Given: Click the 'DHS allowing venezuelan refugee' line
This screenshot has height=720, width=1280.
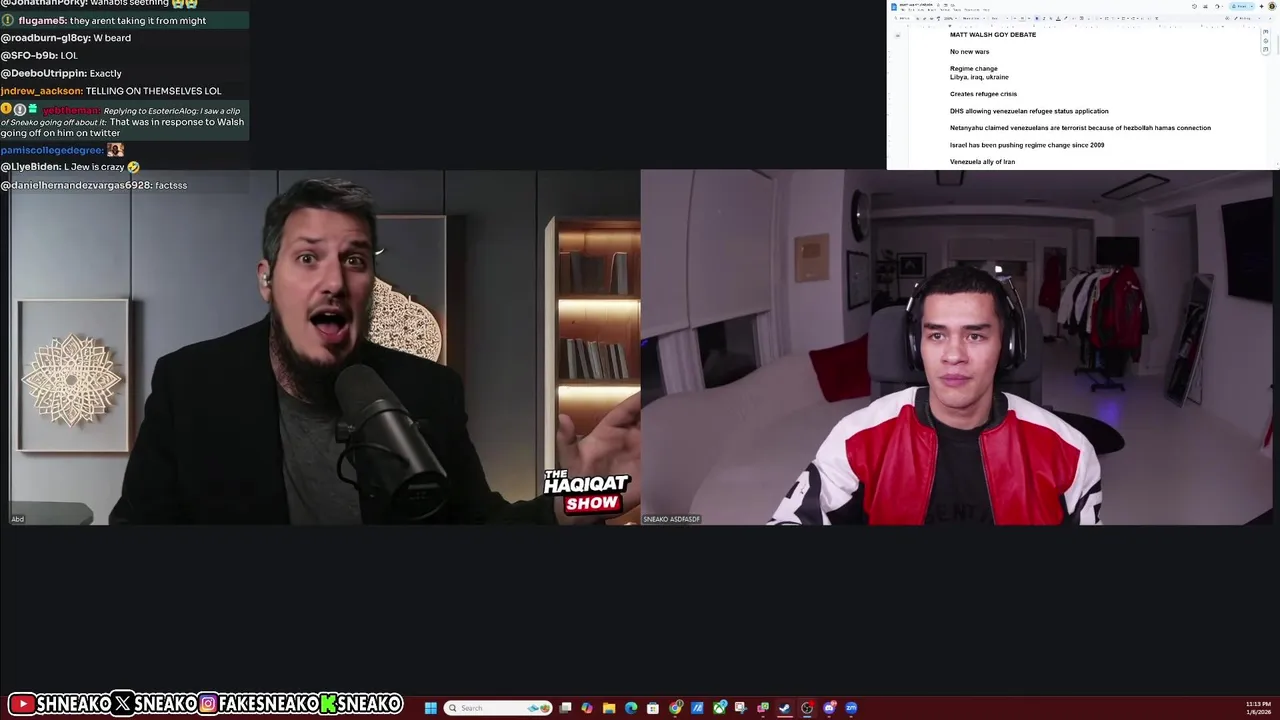Looking at the screenshot, I should pos(1029,111).
